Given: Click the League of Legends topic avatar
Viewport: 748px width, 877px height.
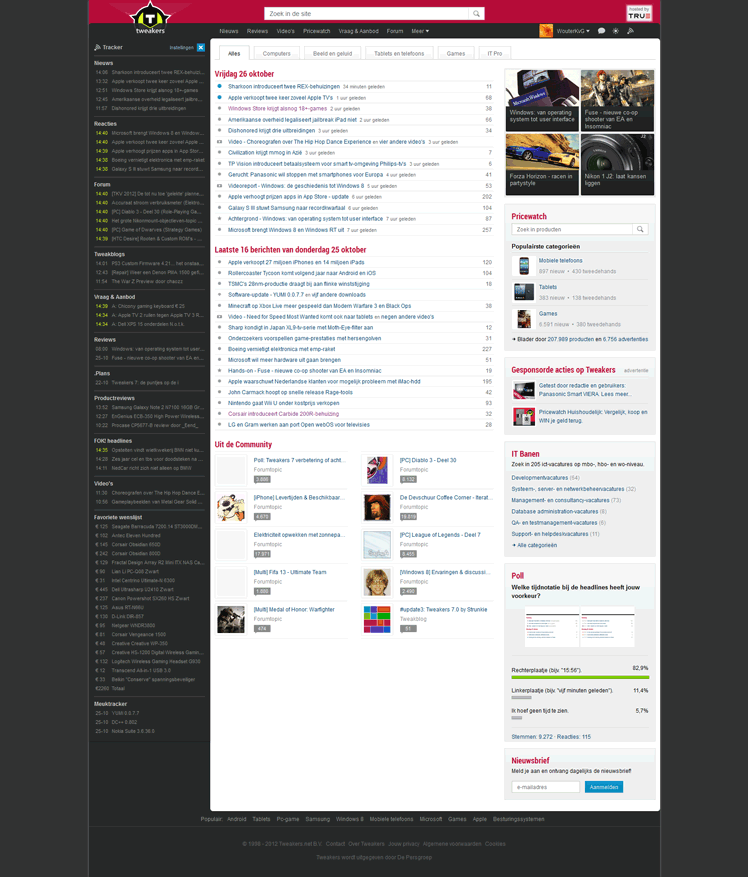Looking at the screenshot, I should pyautogui.click(x=377, y=545).
